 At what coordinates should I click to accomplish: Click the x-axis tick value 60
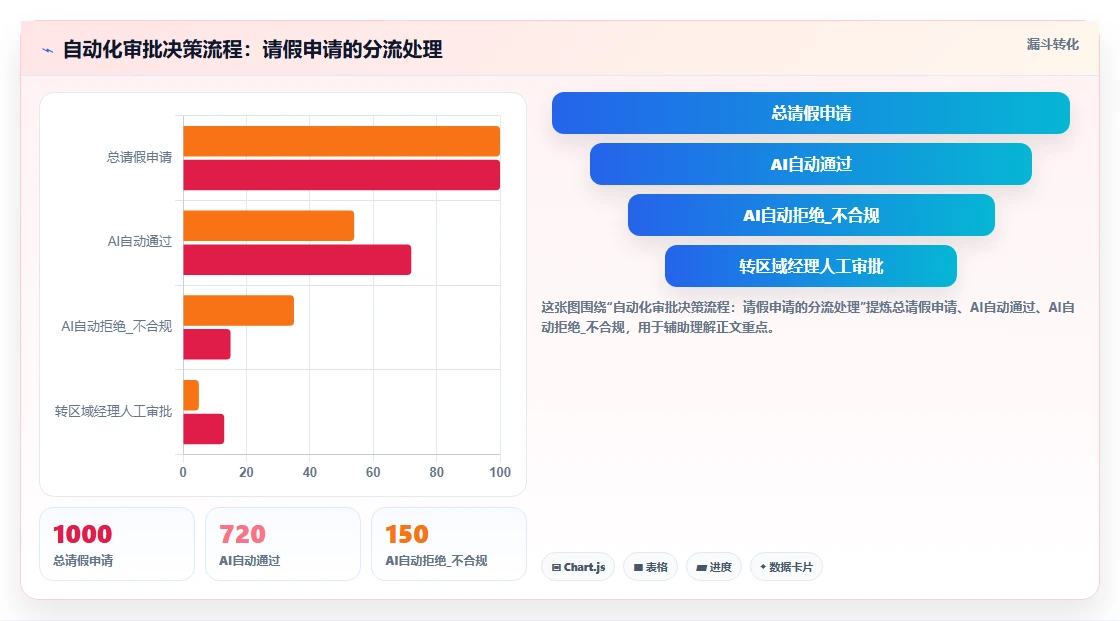[373, 472]
